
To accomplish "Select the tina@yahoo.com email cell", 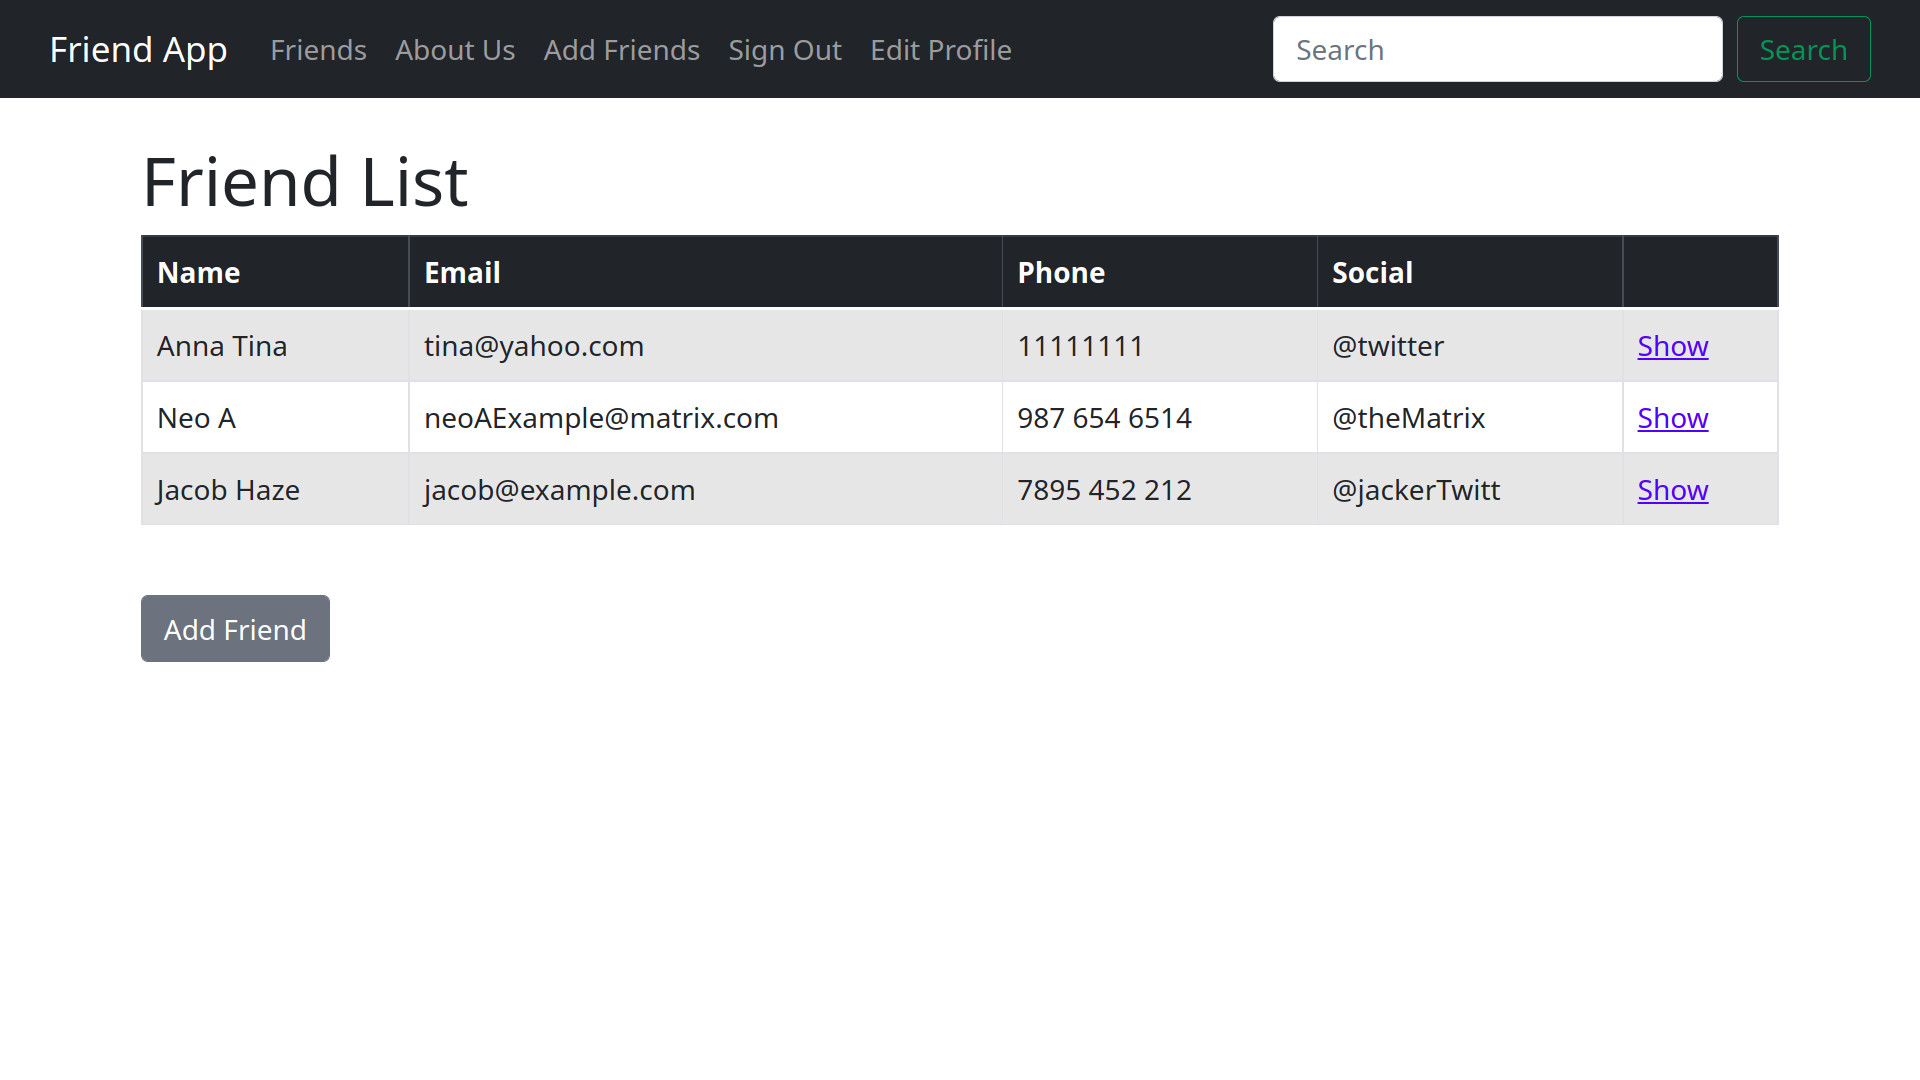I will [x=534, y=346].
